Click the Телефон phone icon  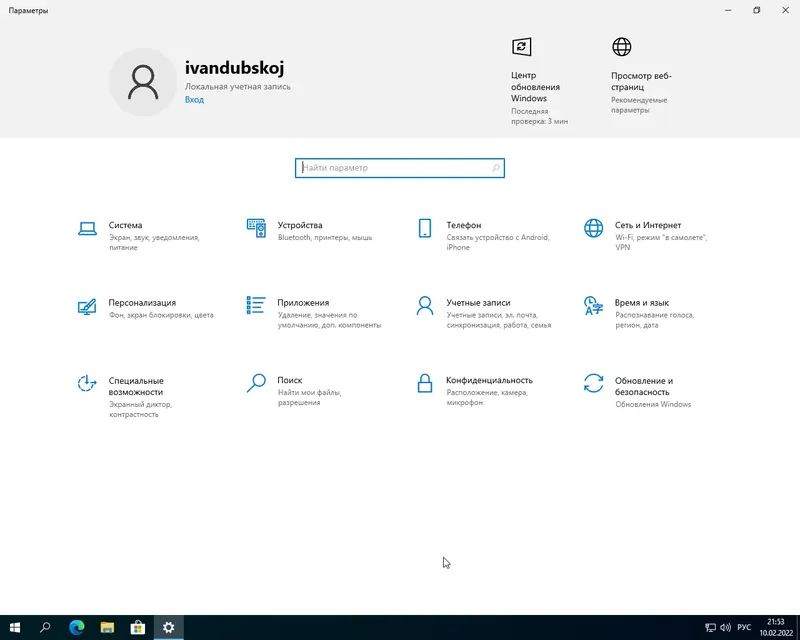click(424, 228)
